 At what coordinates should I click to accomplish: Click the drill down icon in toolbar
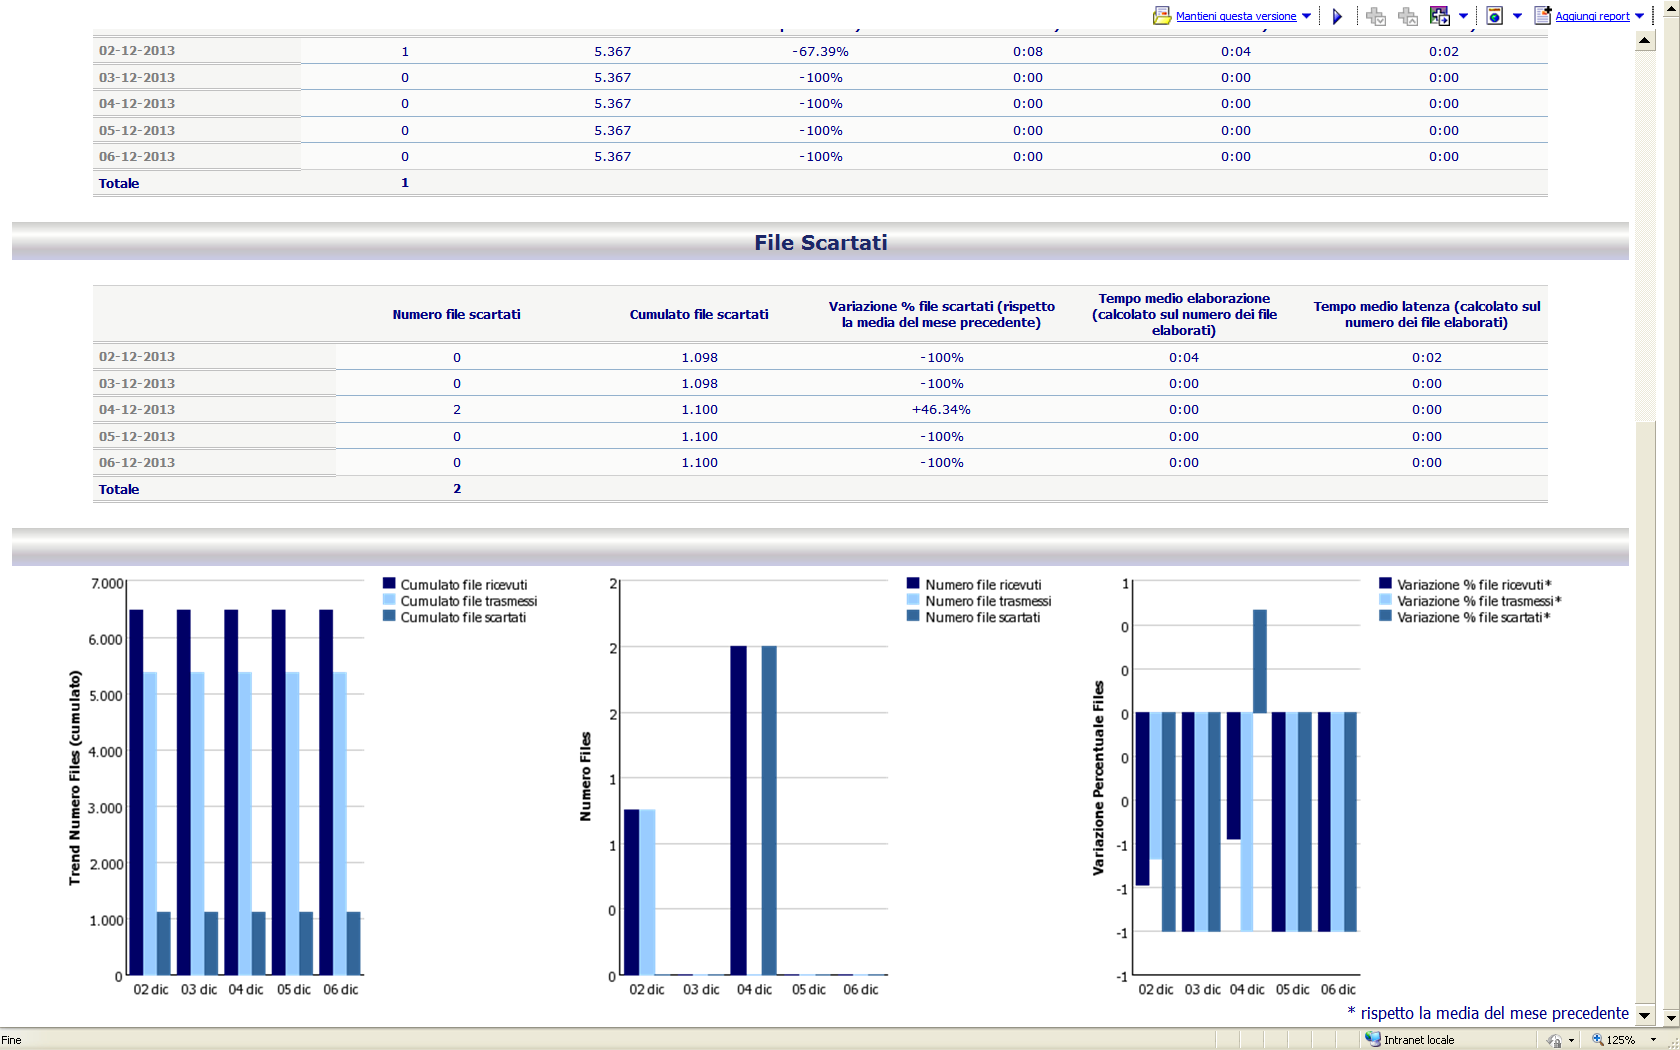pos(1376,16)
